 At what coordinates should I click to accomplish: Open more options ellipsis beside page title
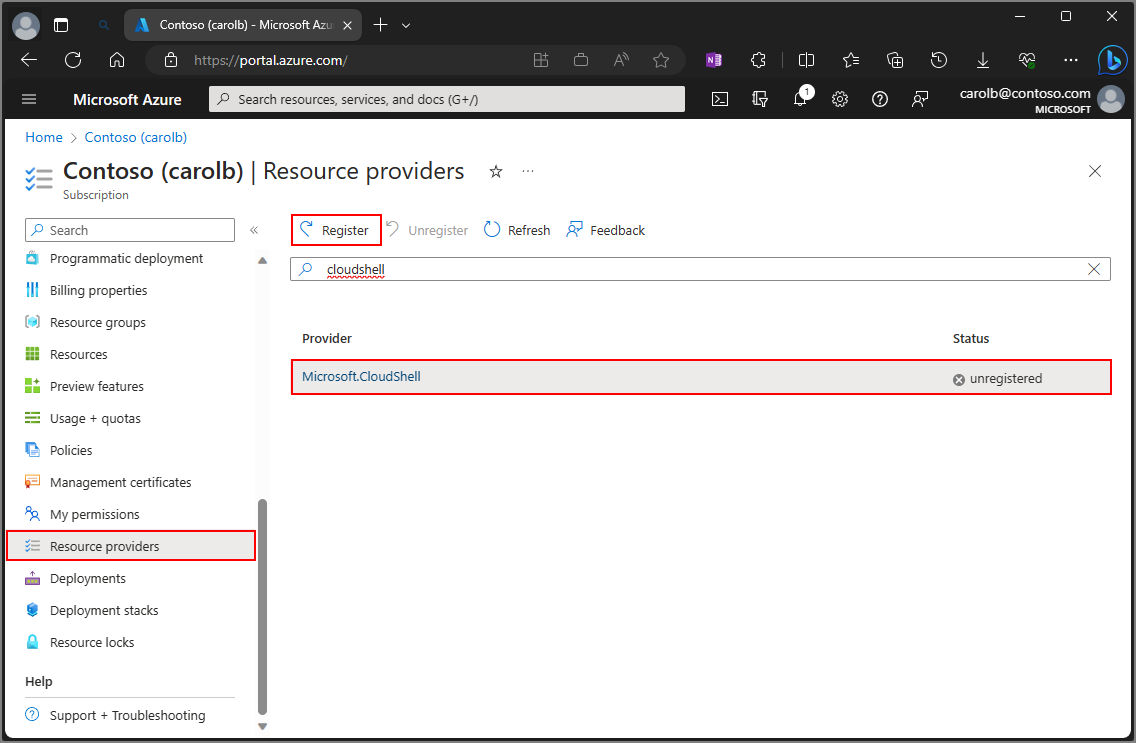point(528,172)
